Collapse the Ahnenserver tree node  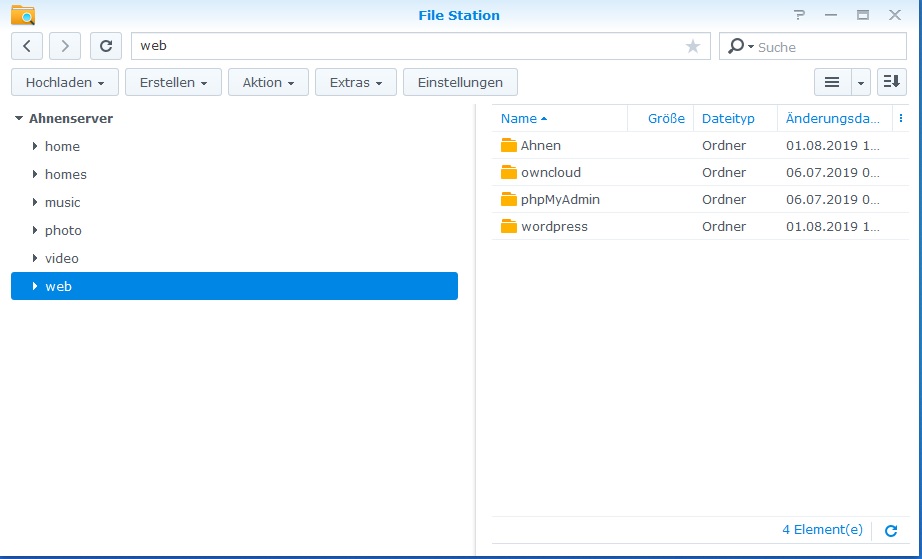point(19,119)
